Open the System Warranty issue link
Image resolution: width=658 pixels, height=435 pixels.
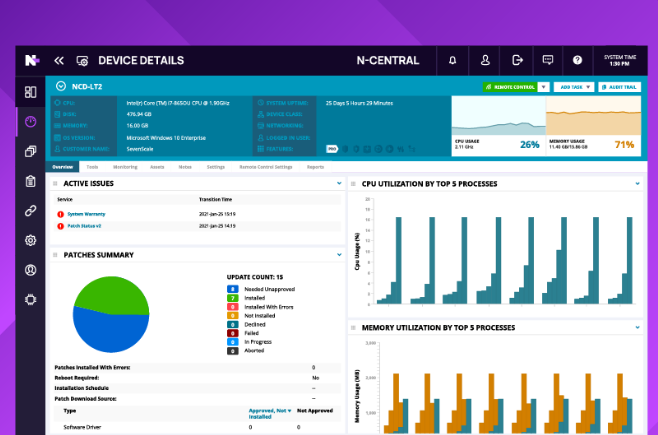[x=84, y=214]
